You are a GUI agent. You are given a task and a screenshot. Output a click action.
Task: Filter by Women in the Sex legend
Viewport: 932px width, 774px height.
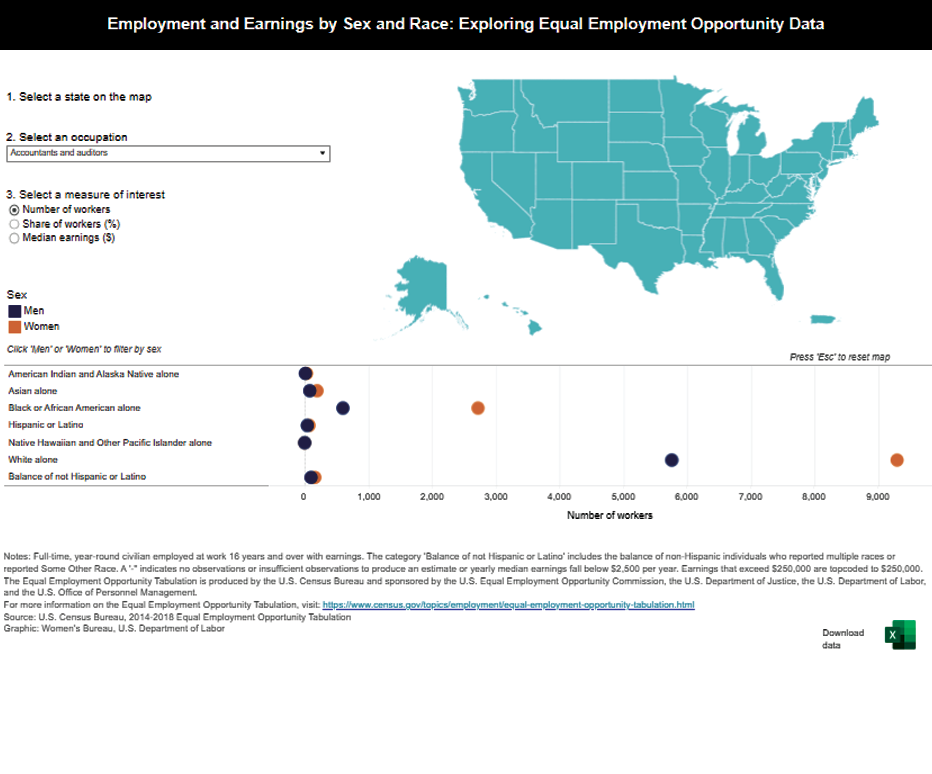tap(41, 326)
